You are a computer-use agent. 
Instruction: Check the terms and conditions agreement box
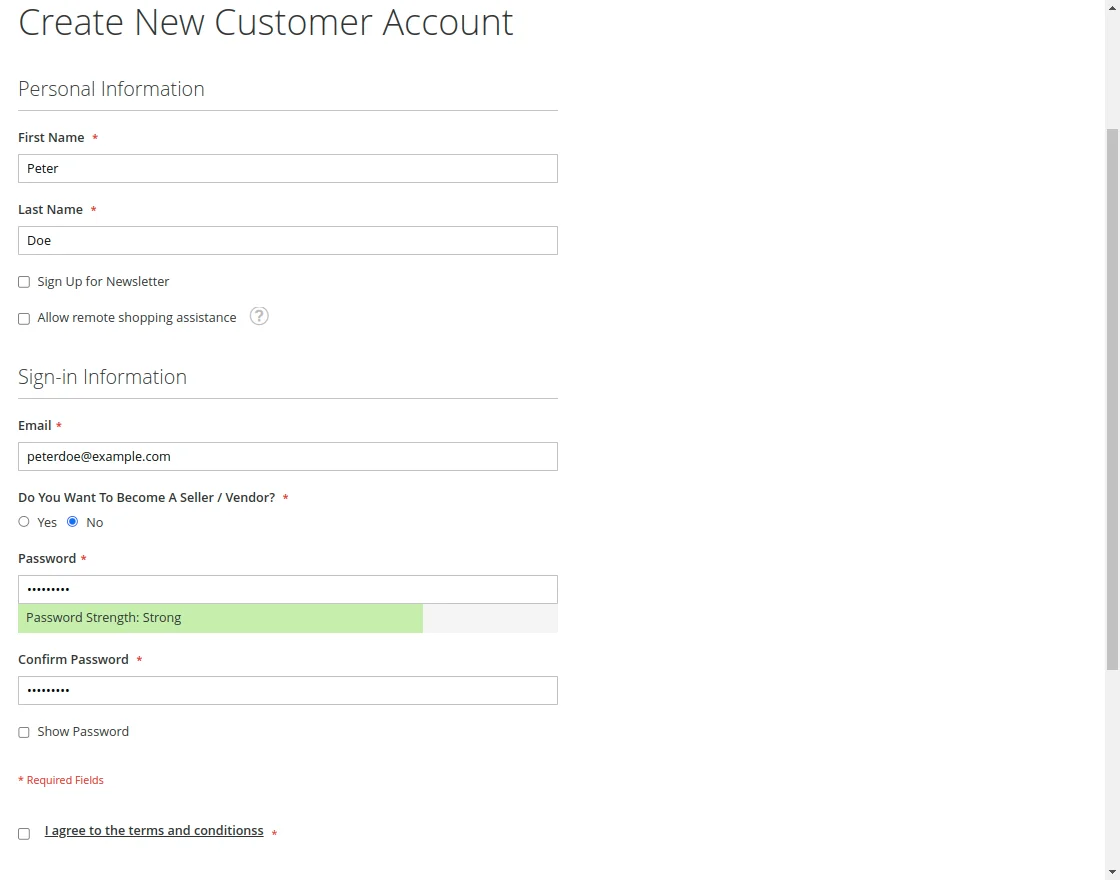[x=24, y=833]
